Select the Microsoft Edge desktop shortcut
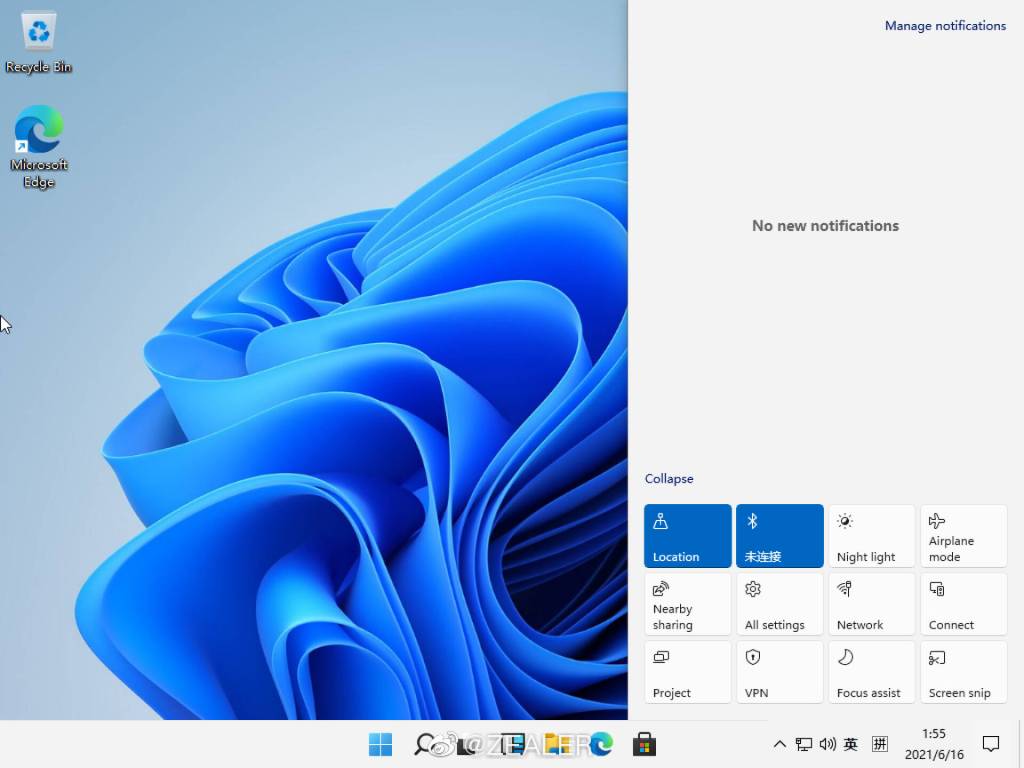This screenshot has width=1024, height=768. pos(39,146)
